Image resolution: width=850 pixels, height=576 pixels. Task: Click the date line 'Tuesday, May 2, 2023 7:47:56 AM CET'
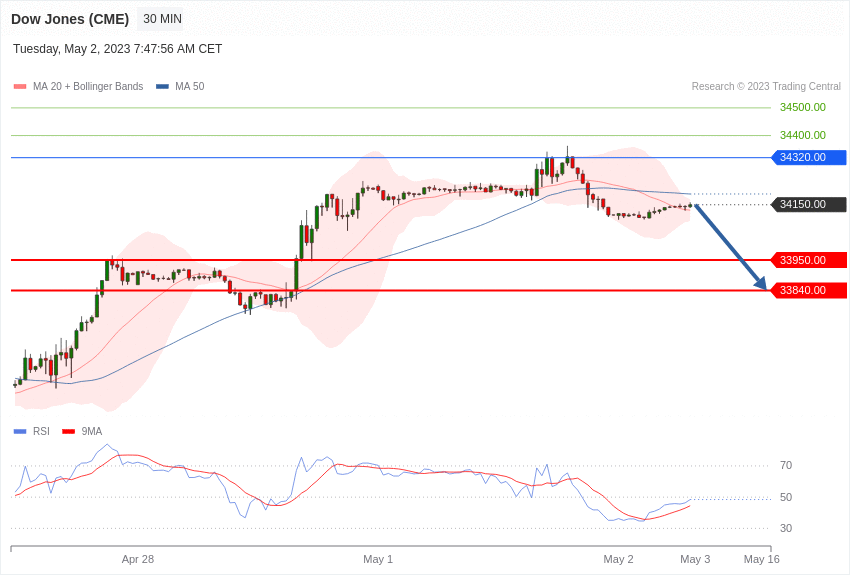click(x=118, y=49)
